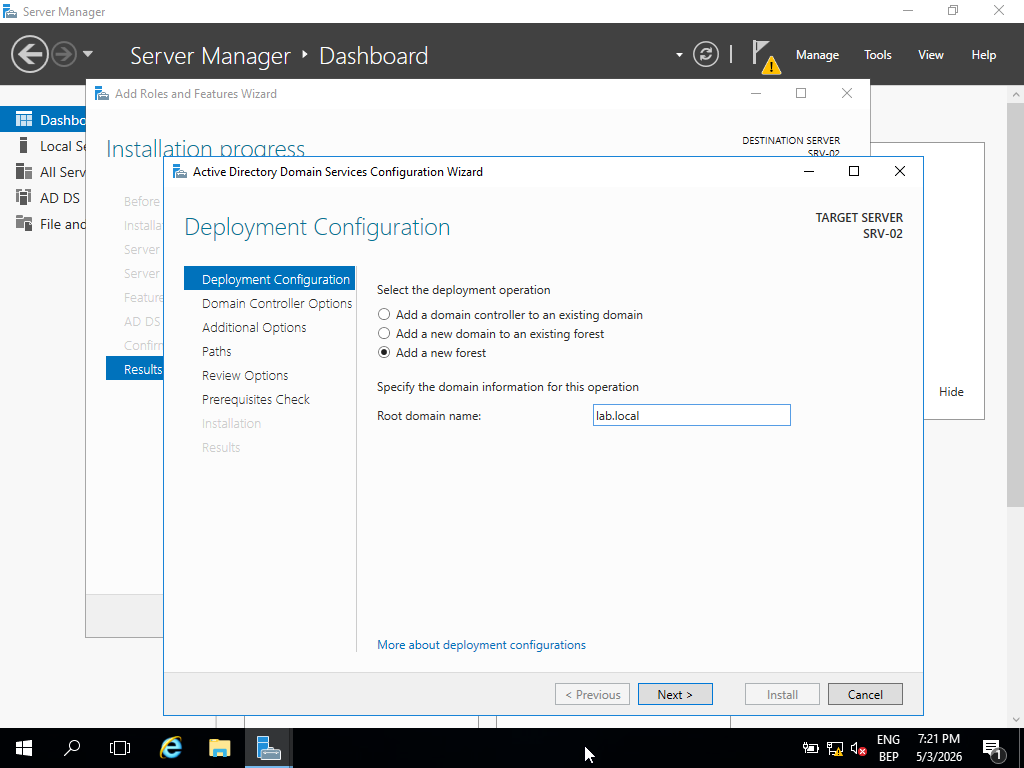Open More about deployment configurations link
Screen dimensions: 1024x768
[x=481, y=645]
